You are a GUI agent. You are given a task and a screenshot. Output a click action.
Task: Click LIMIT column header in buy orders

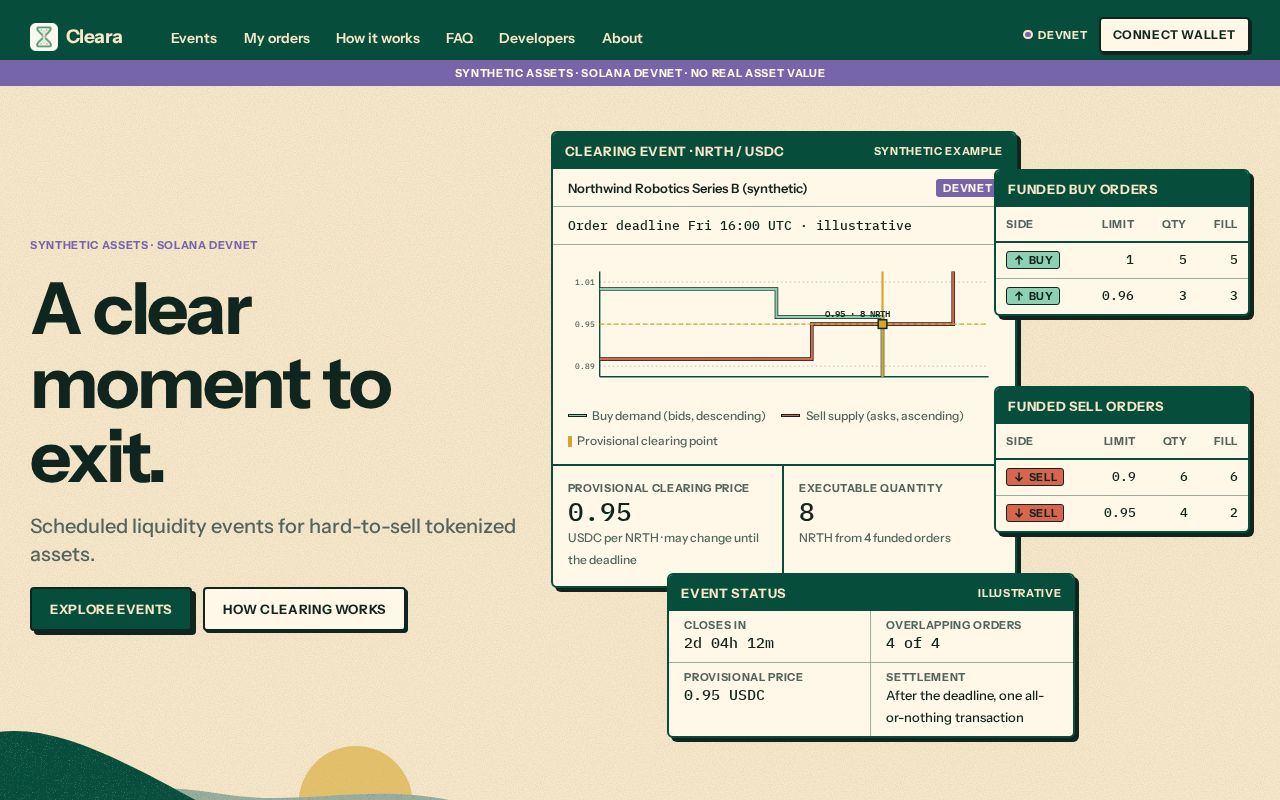click(x=1118, y=224)
